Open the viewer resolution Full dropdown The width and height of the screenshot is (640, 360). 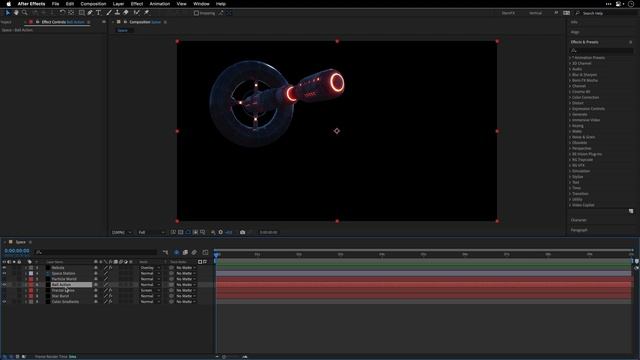coord(151,232)
